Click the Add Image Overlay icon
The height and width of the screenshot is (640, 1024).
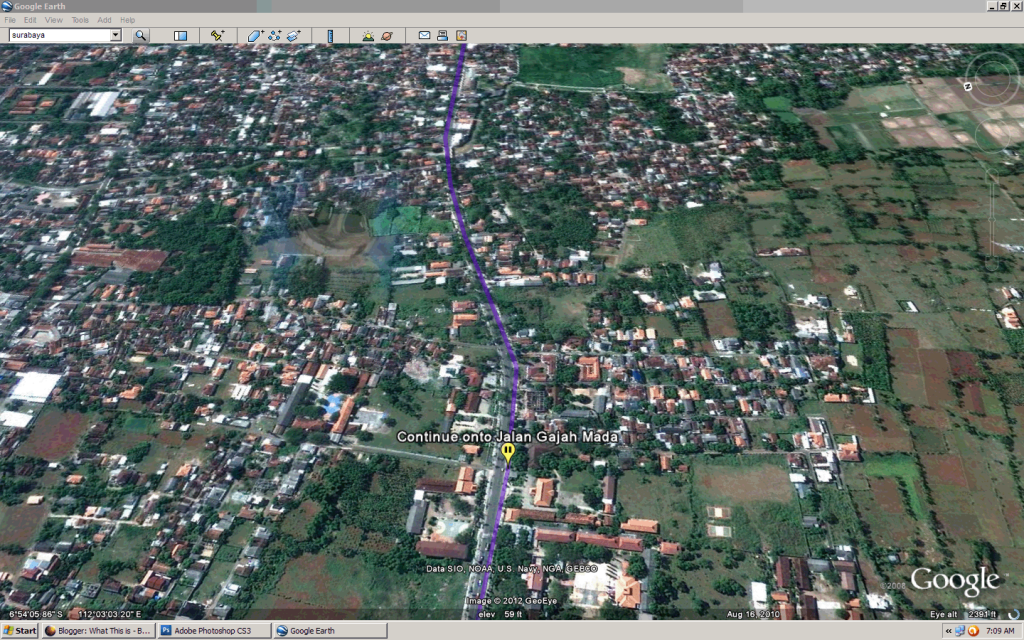(x=293, y=35)
